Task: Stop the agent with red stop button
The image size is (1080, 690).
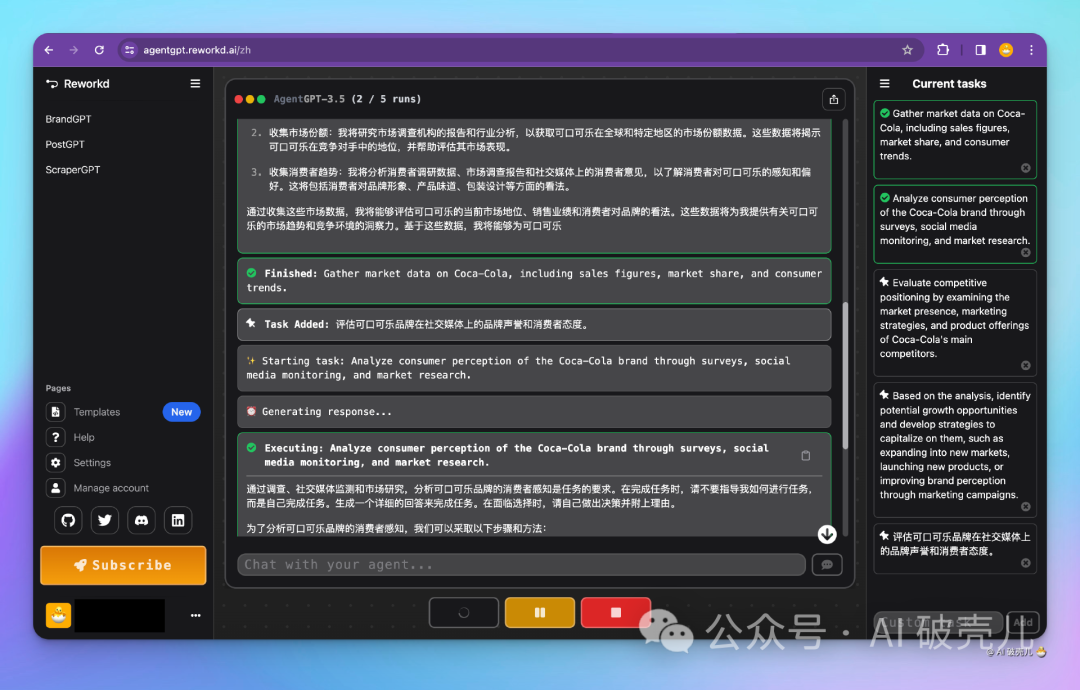Action: (x=616, y=612)
